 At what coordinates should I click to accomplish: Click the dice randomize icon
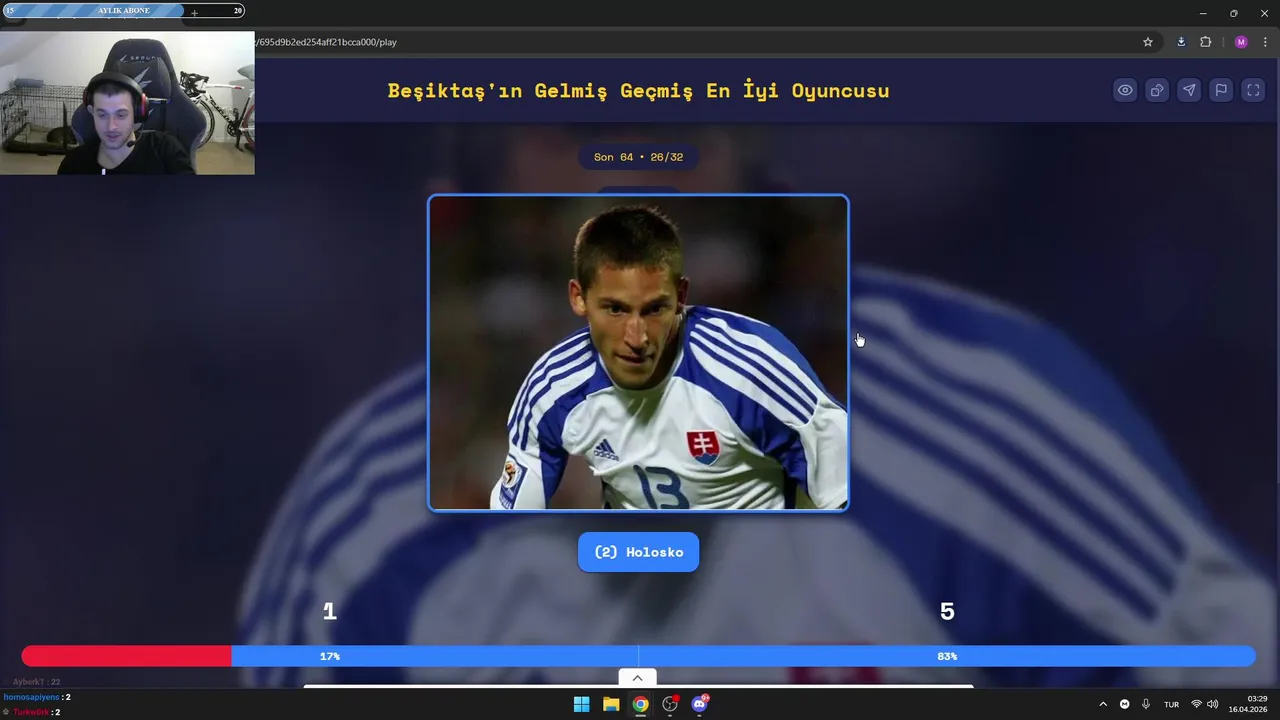[1157, 90]
